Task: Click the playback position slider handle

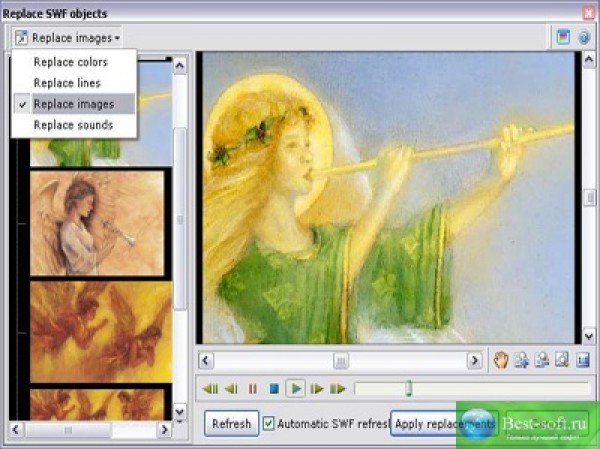Action: click(409, 388)
